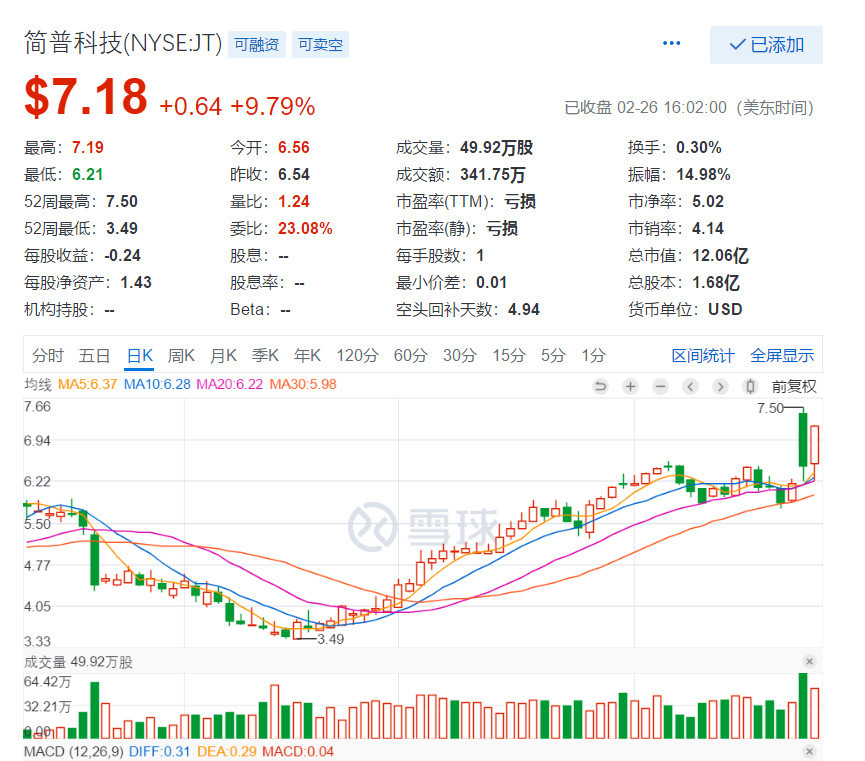Click the 可融资 marginable badge
865x761 pixels.
256,44
